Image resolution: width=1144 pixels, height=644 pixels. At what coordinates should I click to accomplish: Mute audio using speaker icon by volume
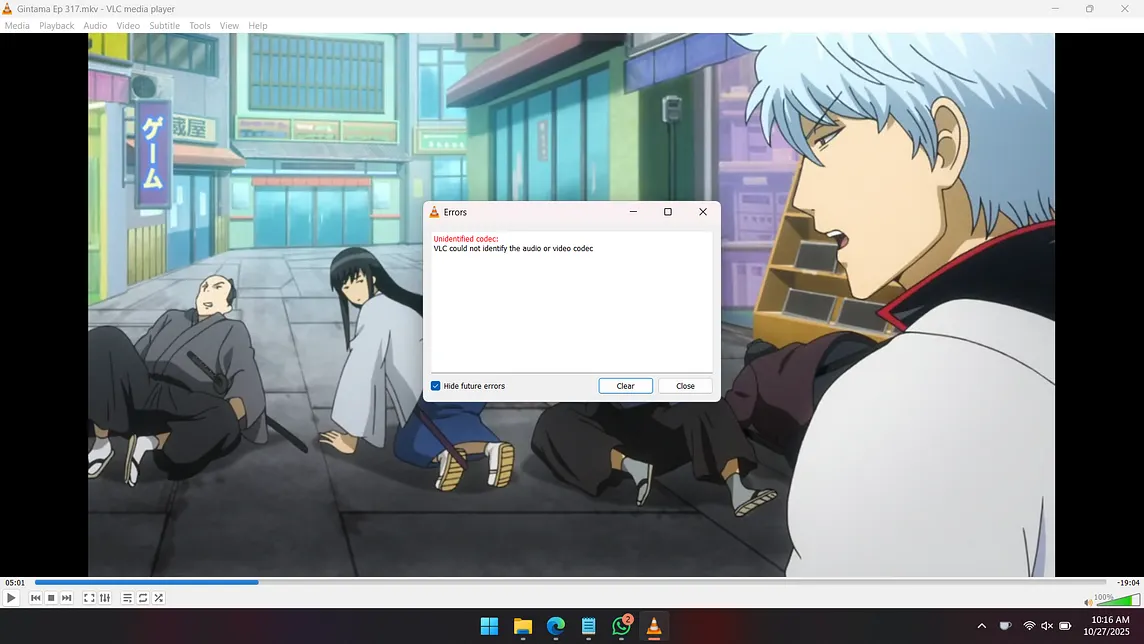click(1088, 602)
